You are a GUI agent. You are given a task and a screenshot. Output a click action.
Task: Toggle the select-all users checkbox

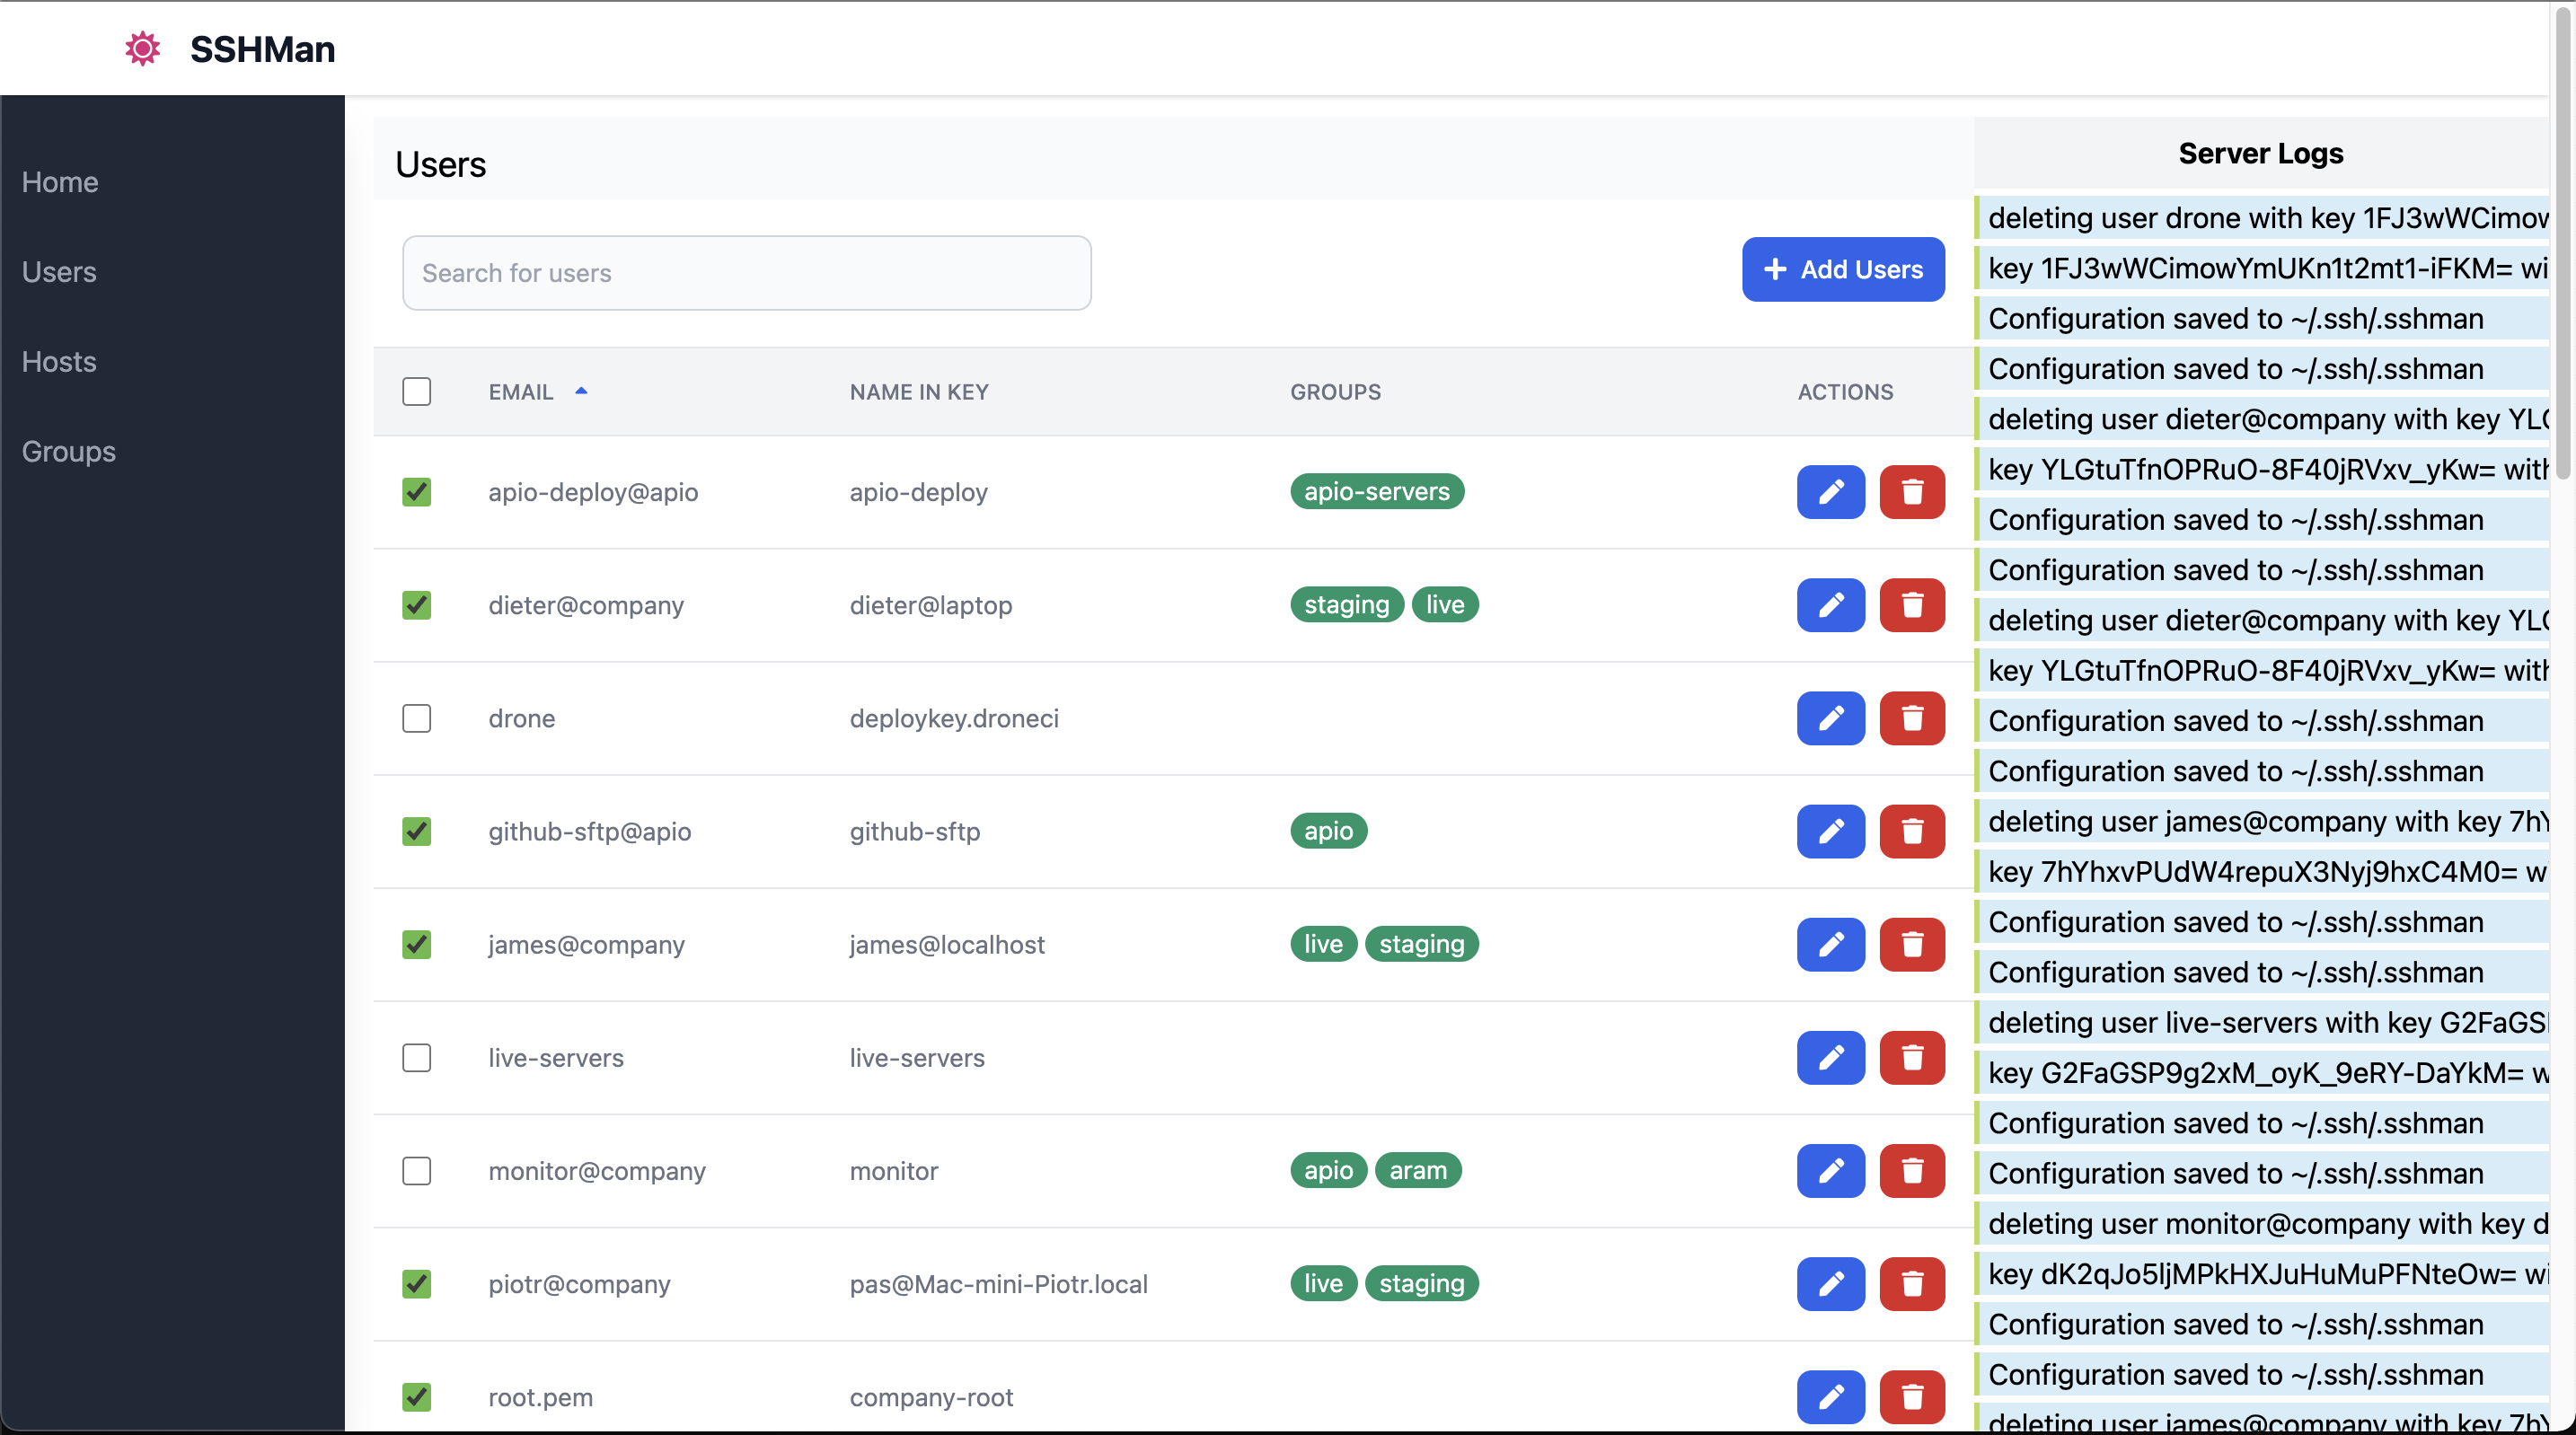coord(416,391)
